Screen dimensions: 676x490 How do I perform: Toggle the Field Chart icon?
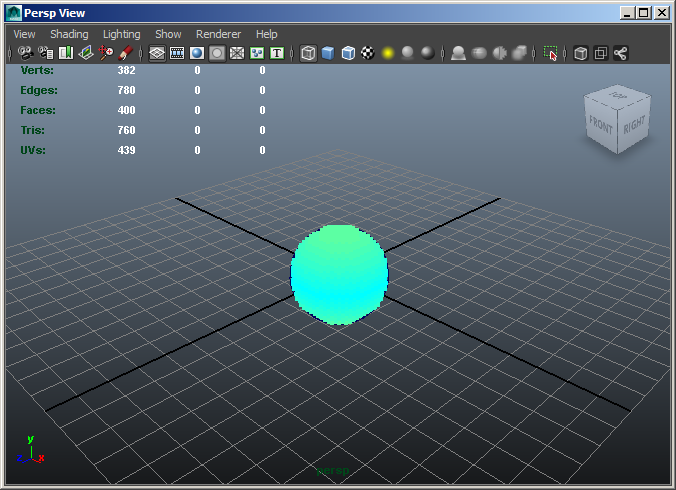tap(237, 53)
